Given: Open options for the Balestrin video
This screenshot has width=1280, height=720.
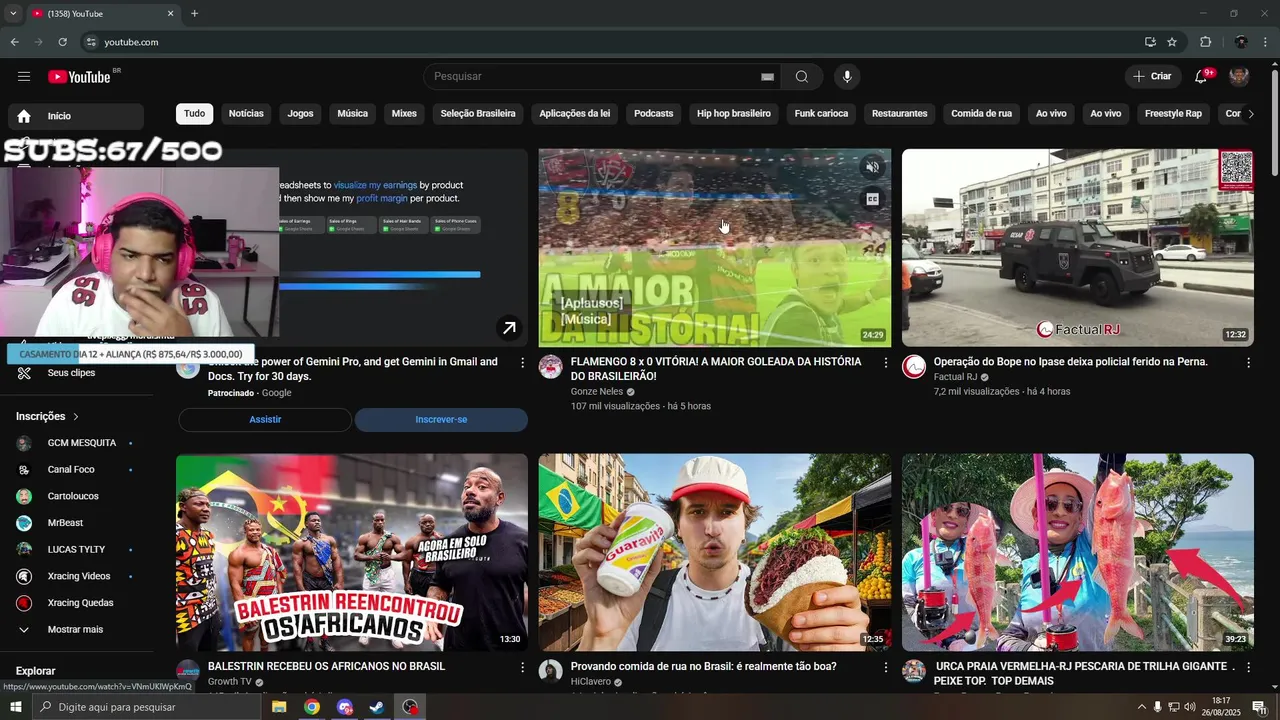Looking at the screenshot, I should 522,666.
